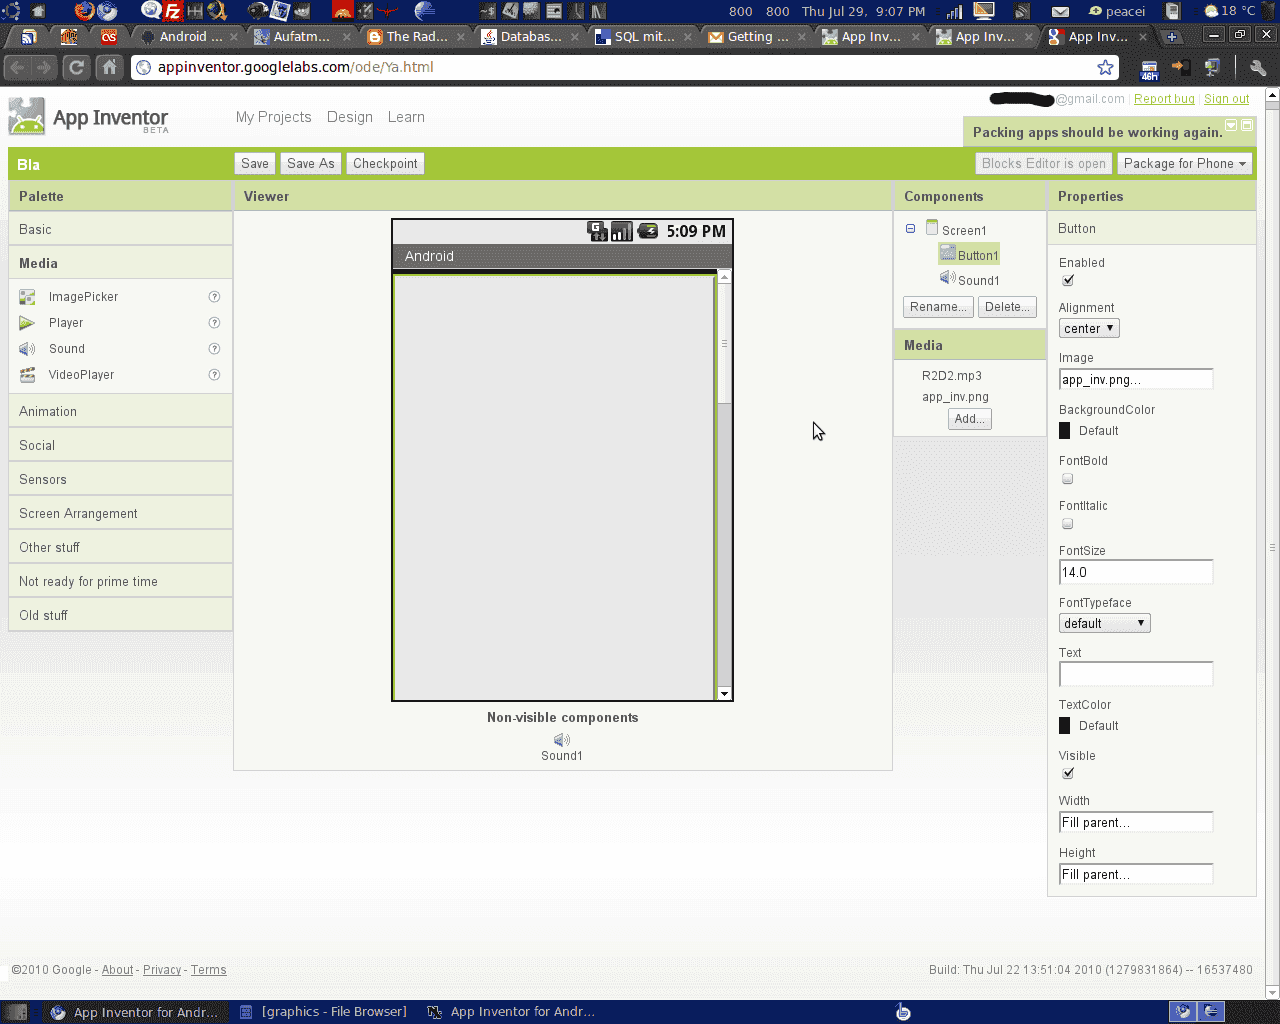1280x1024 pixels.
Task: Click the TextColor black swatch
Action: point(1065,726)
